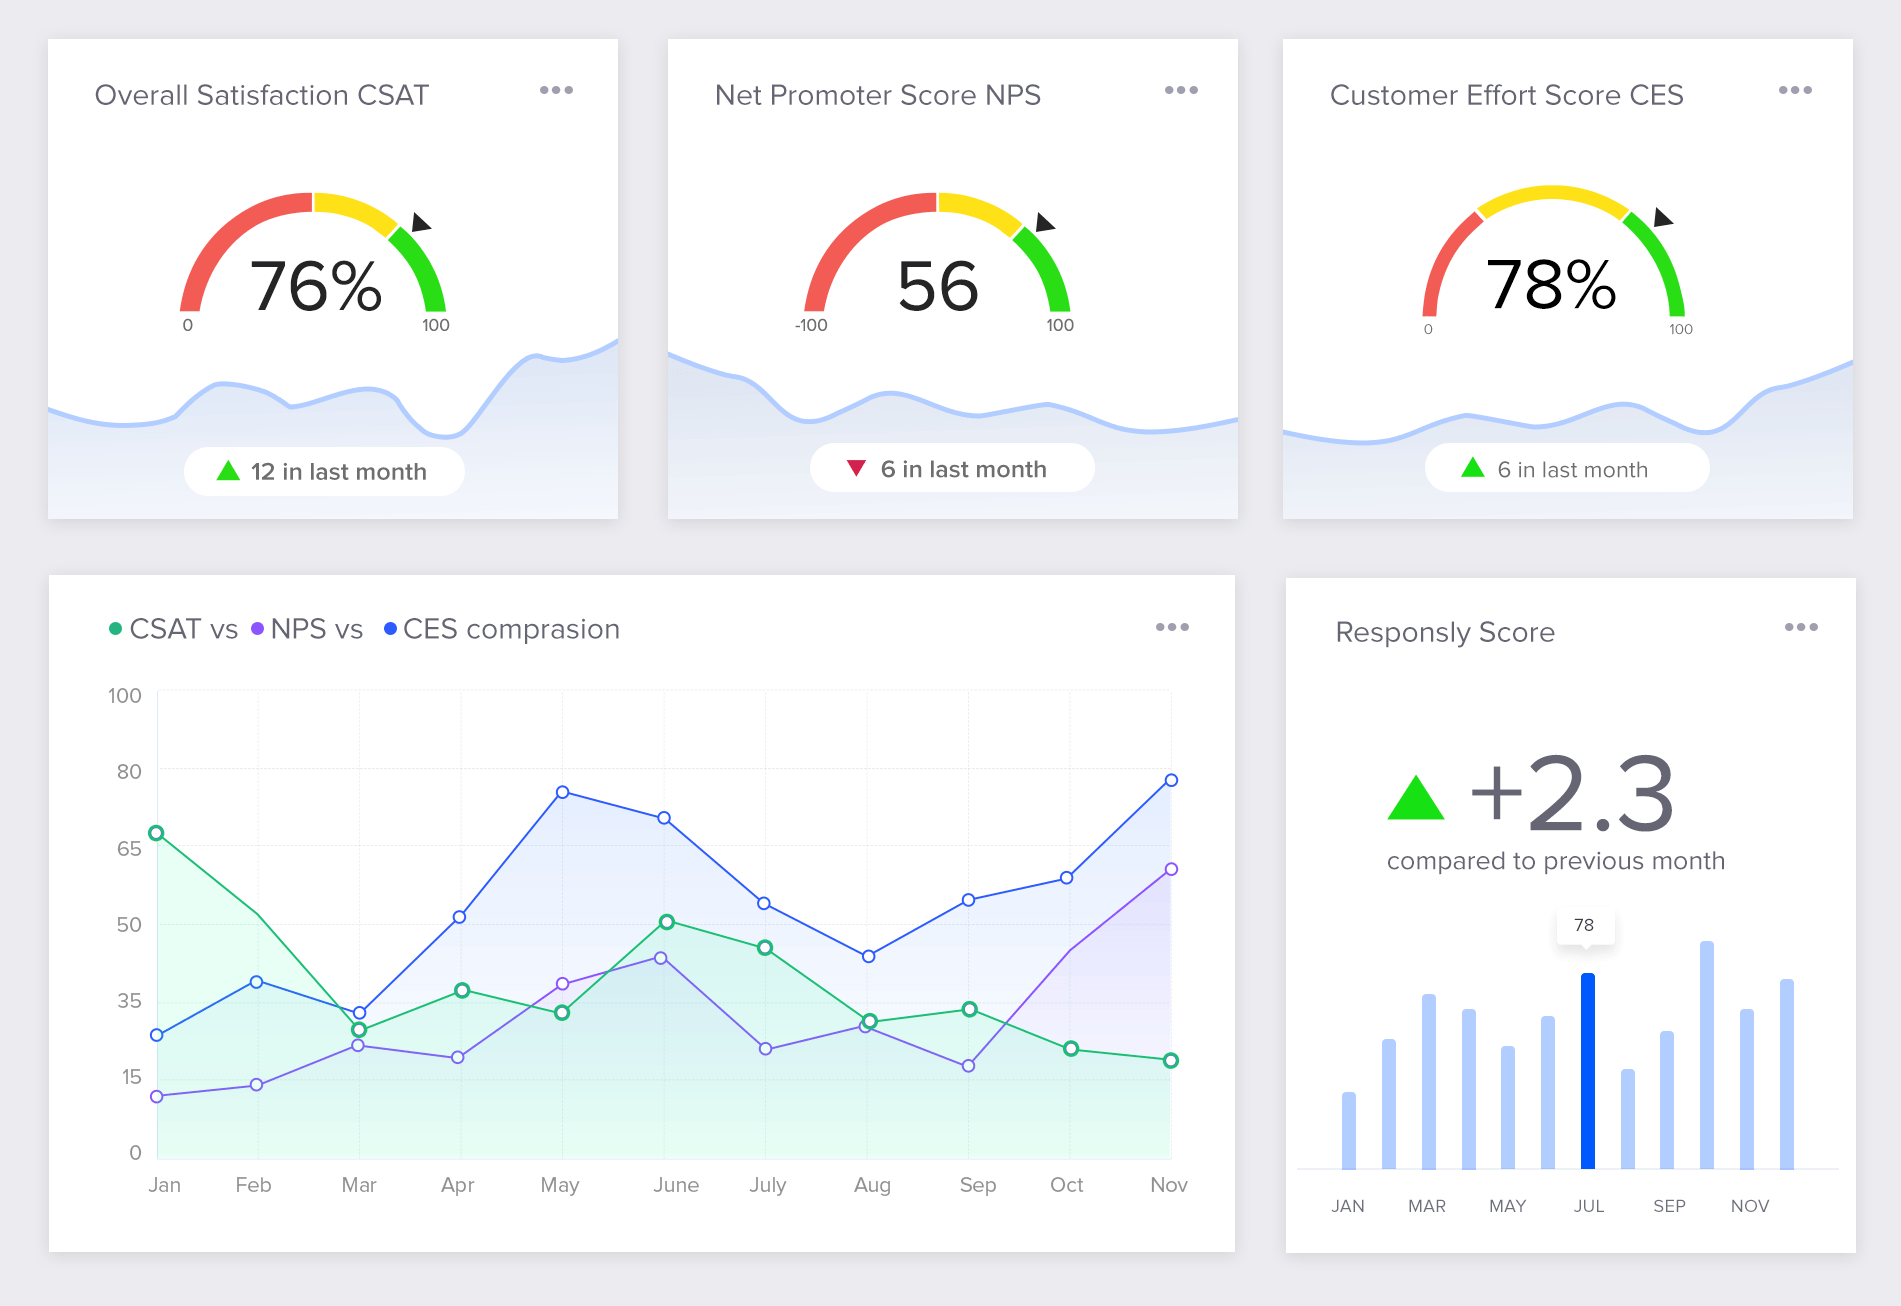Open the Responsly Score options menu
Viewport: 1901px width, 1306px height.
click(x=1801, y=627)
